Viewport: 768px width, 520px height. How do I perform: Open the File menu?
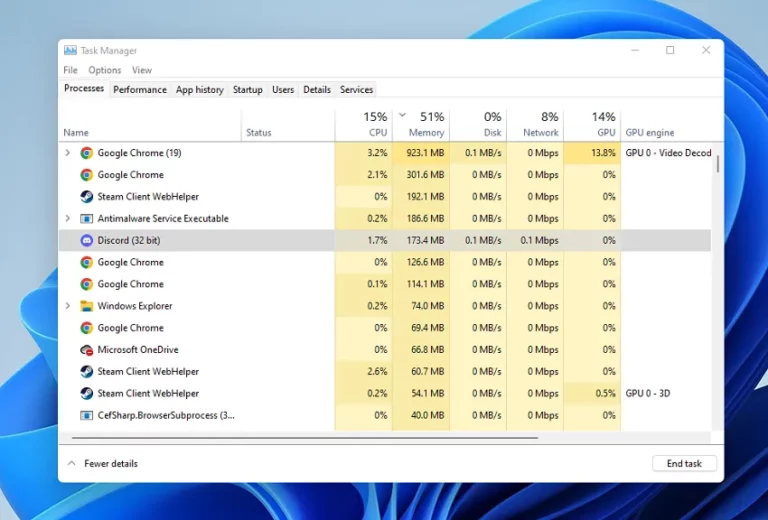pos(71,70)
